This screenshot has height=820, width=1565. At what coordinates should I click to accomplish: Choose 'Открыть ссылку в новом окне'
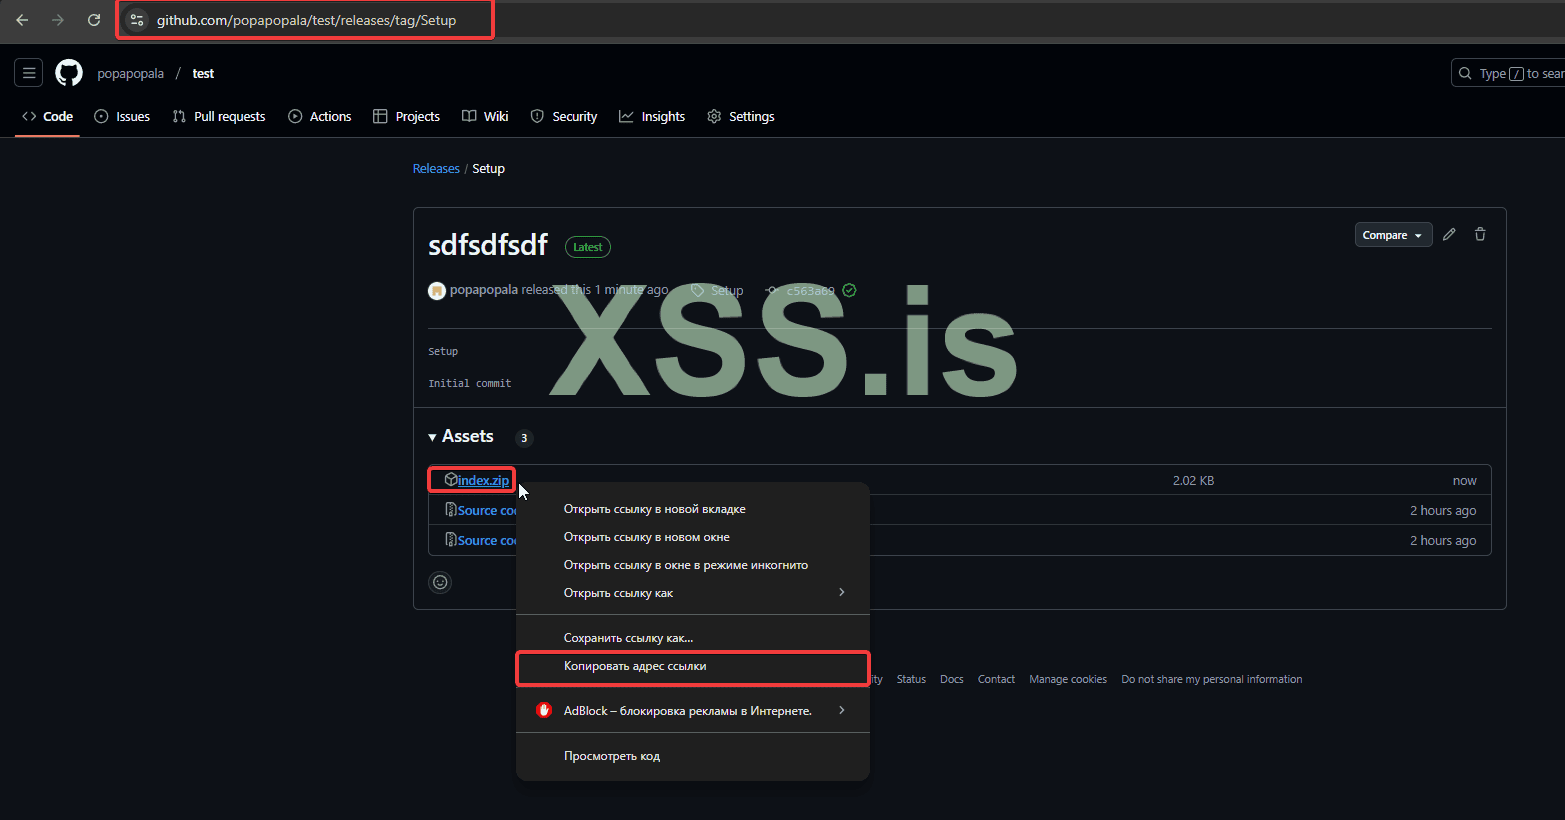(693, 537)
